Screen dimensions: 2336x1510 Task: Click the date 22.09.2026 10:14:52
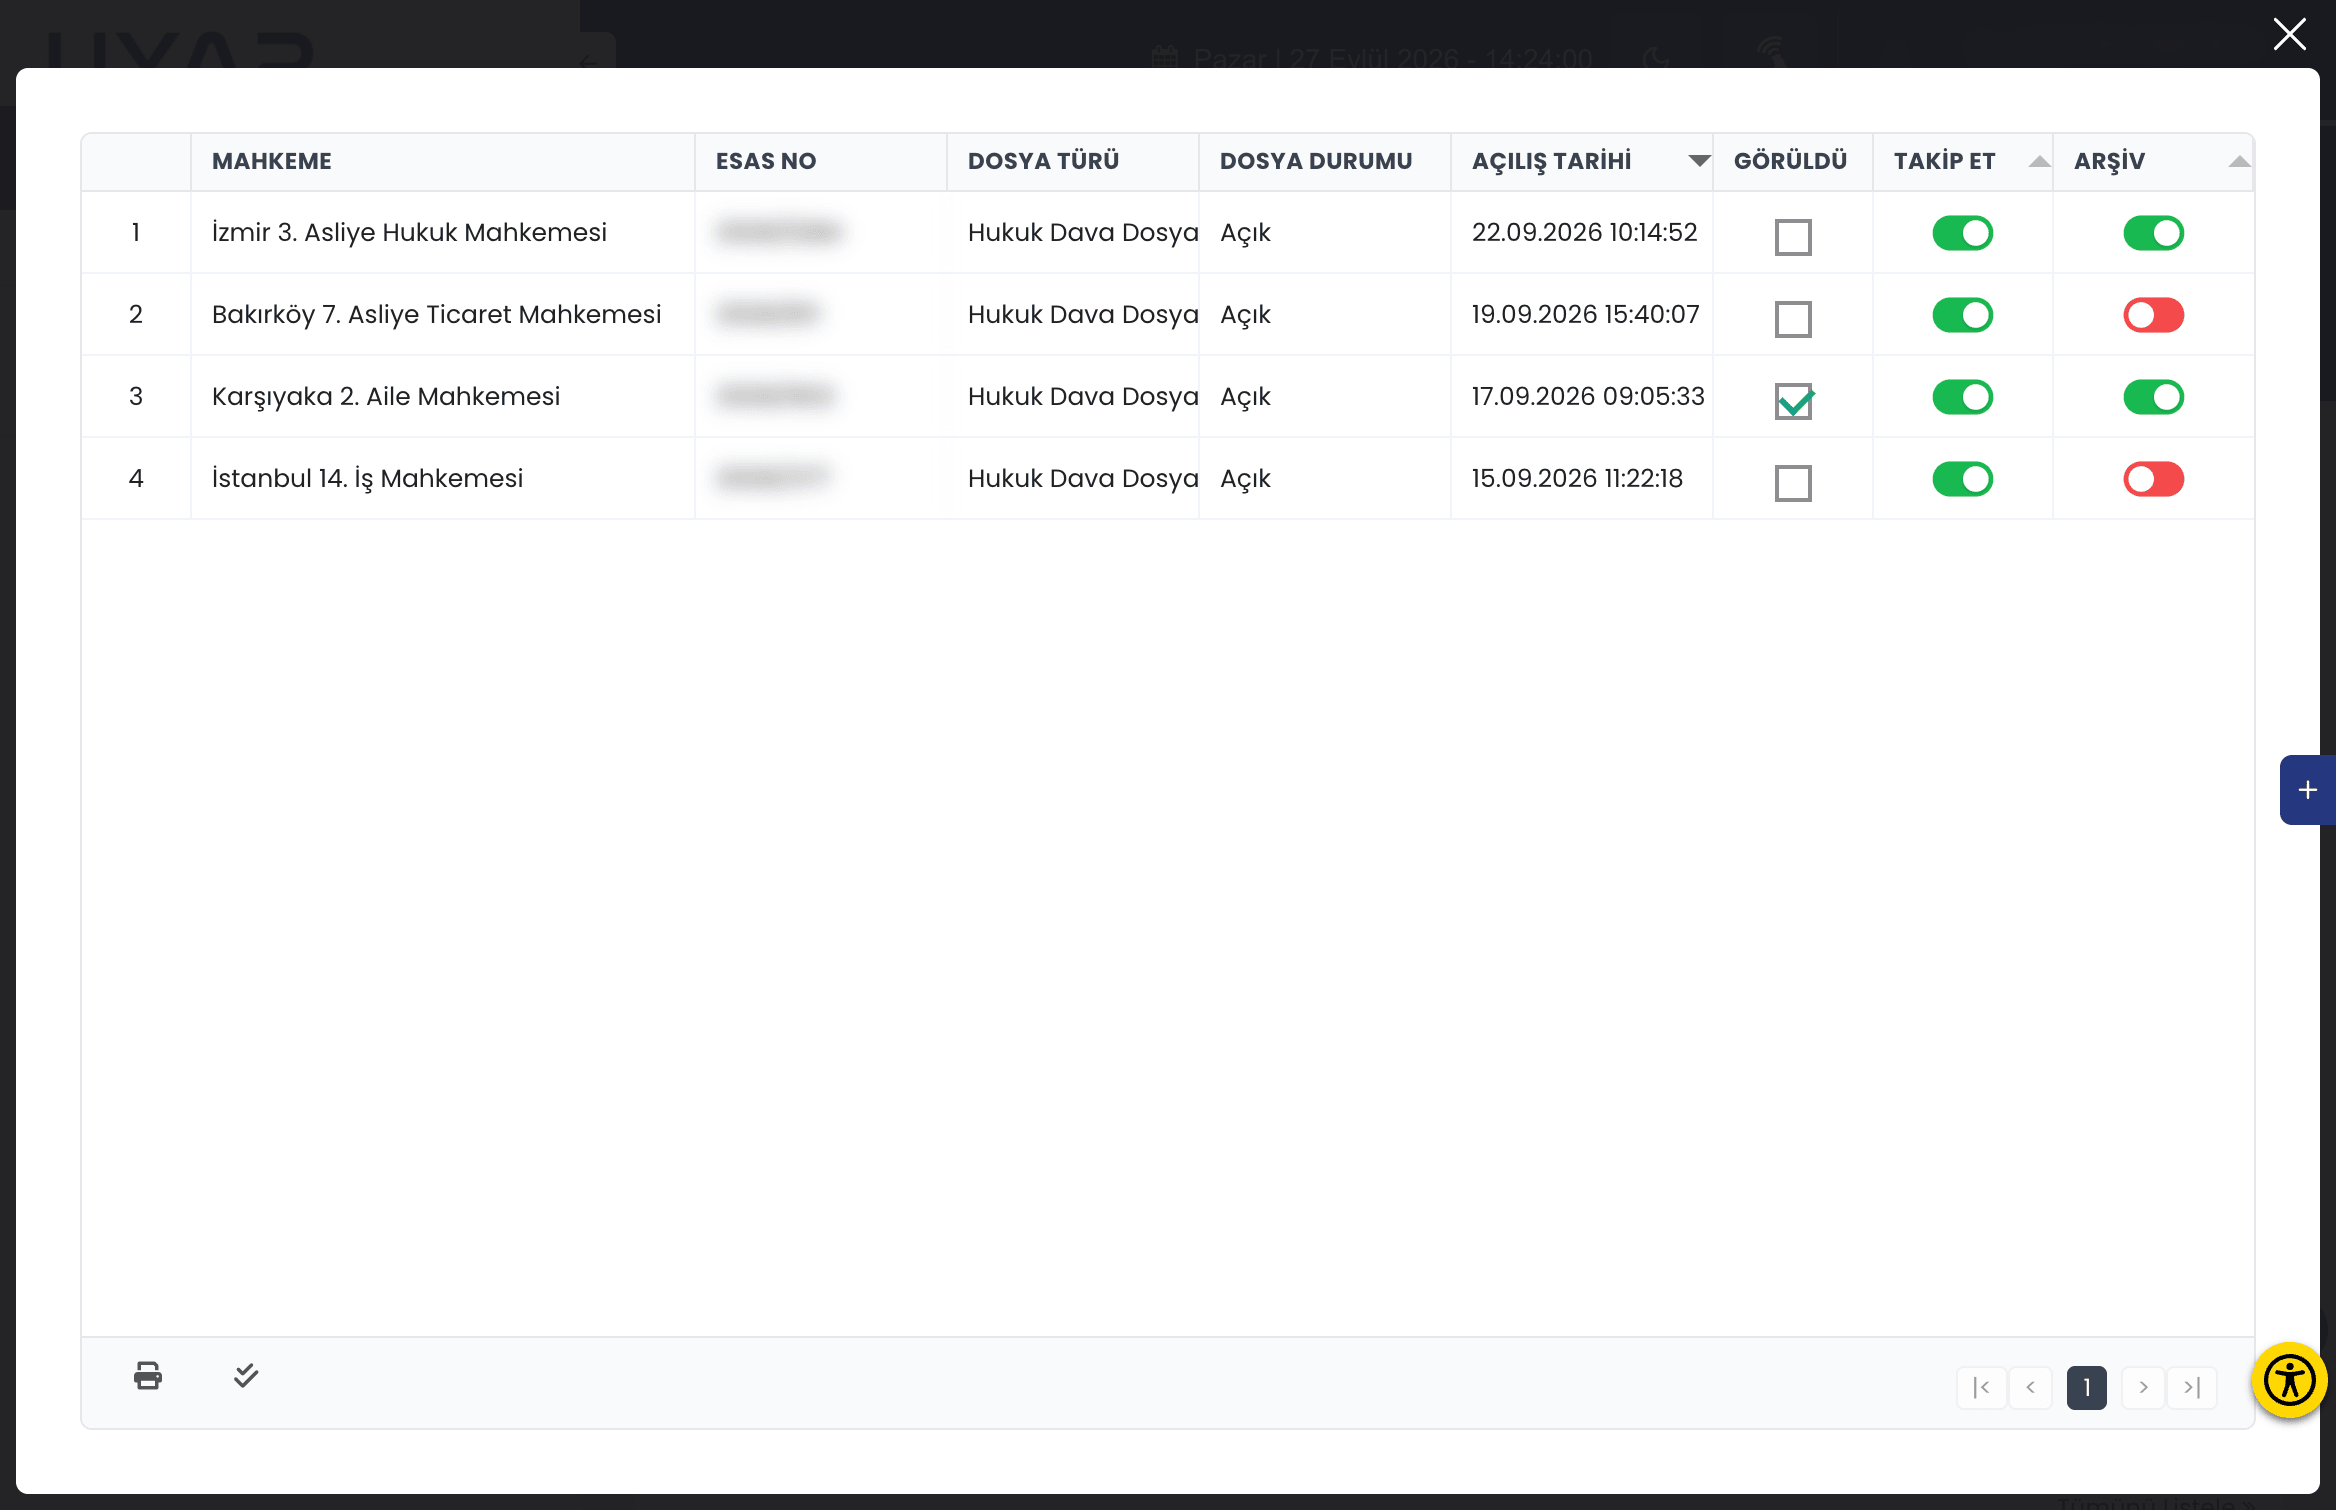pos(1584,232)
